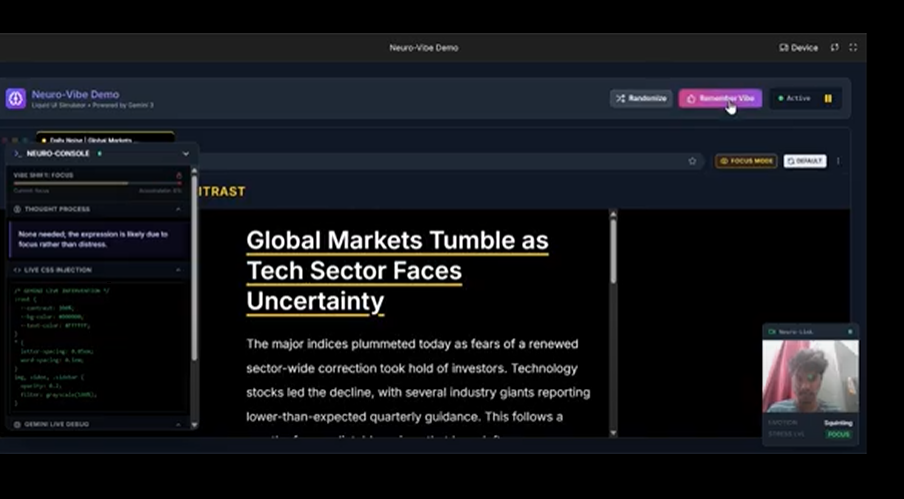The height and width of the screenshot is (499, 904).
Task: Click the Global Markets Tumble headline
Action: (397, 270)
